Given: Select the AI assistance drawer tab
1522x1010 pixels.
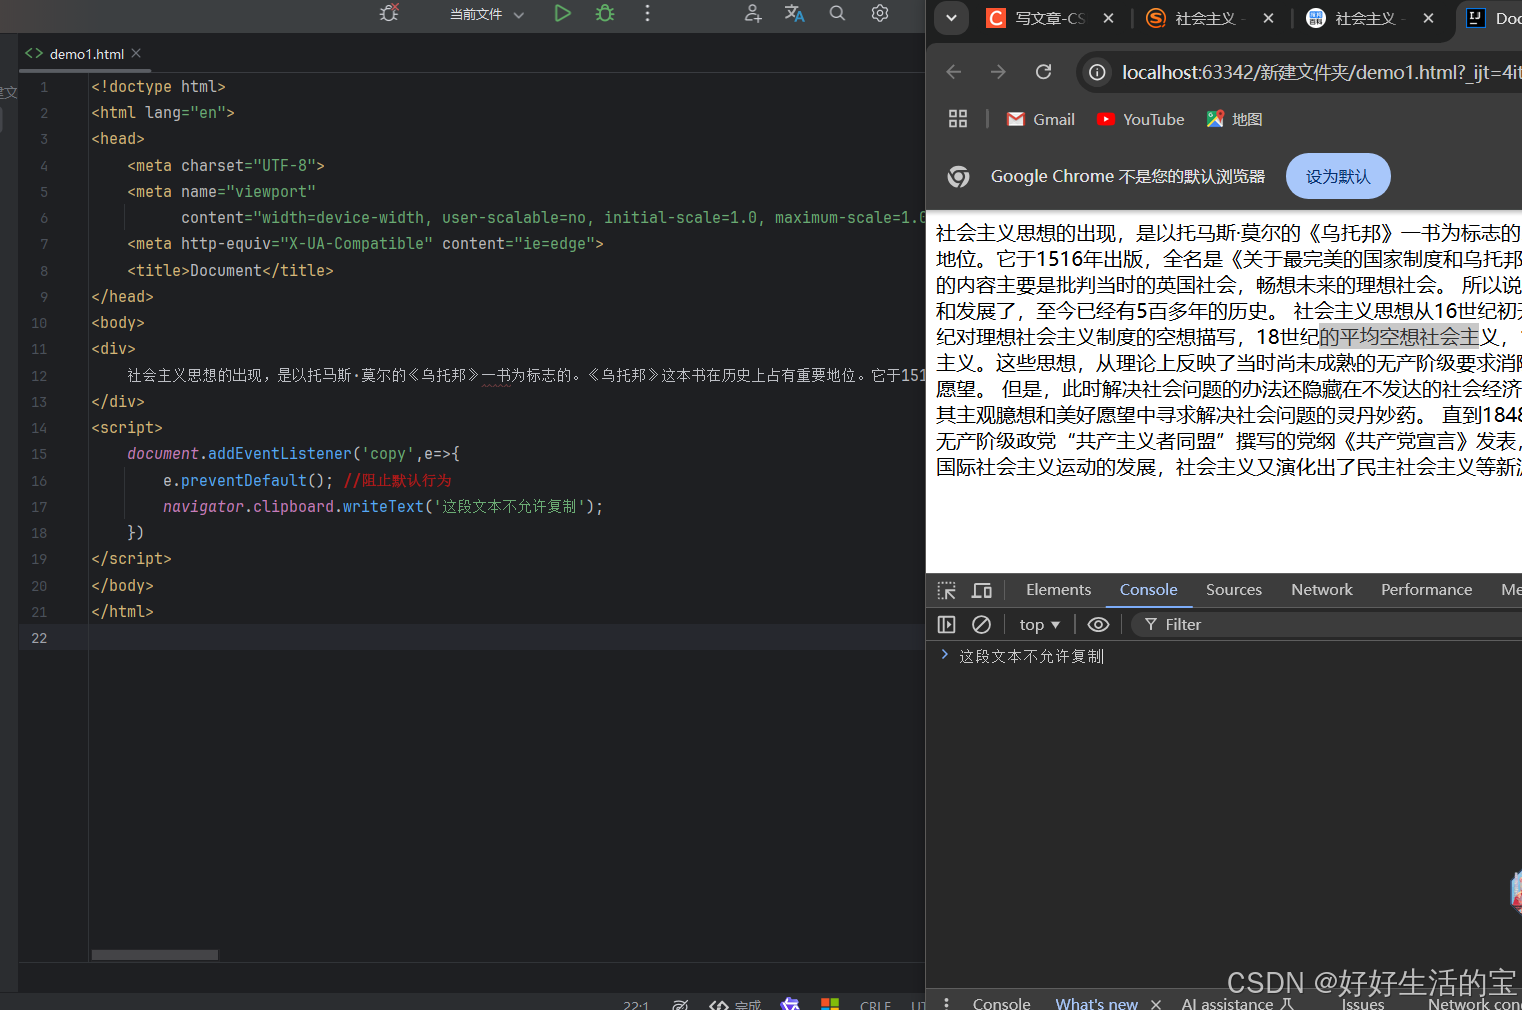Looking at the screenshot, I should tap(1237, 1003).
